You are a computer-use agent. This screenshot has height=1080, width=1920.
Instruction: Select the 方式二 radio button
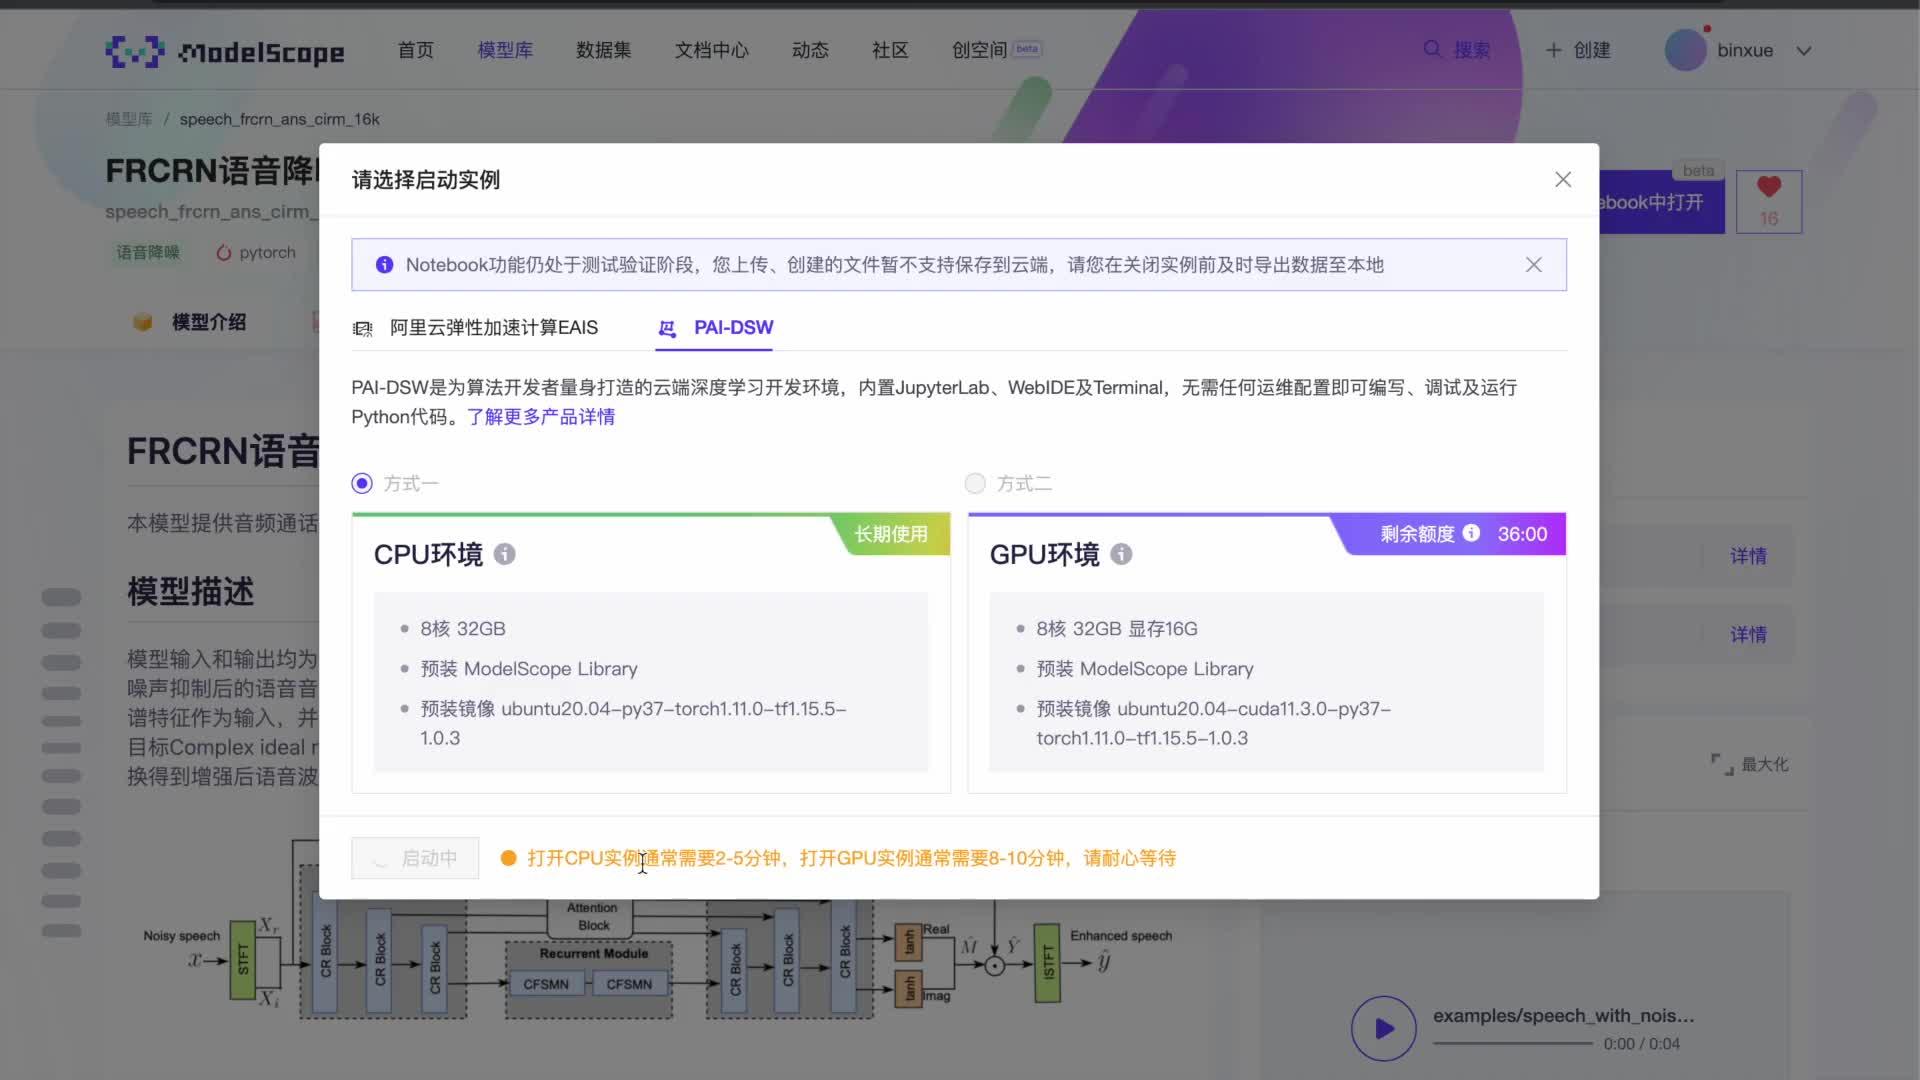975,484
